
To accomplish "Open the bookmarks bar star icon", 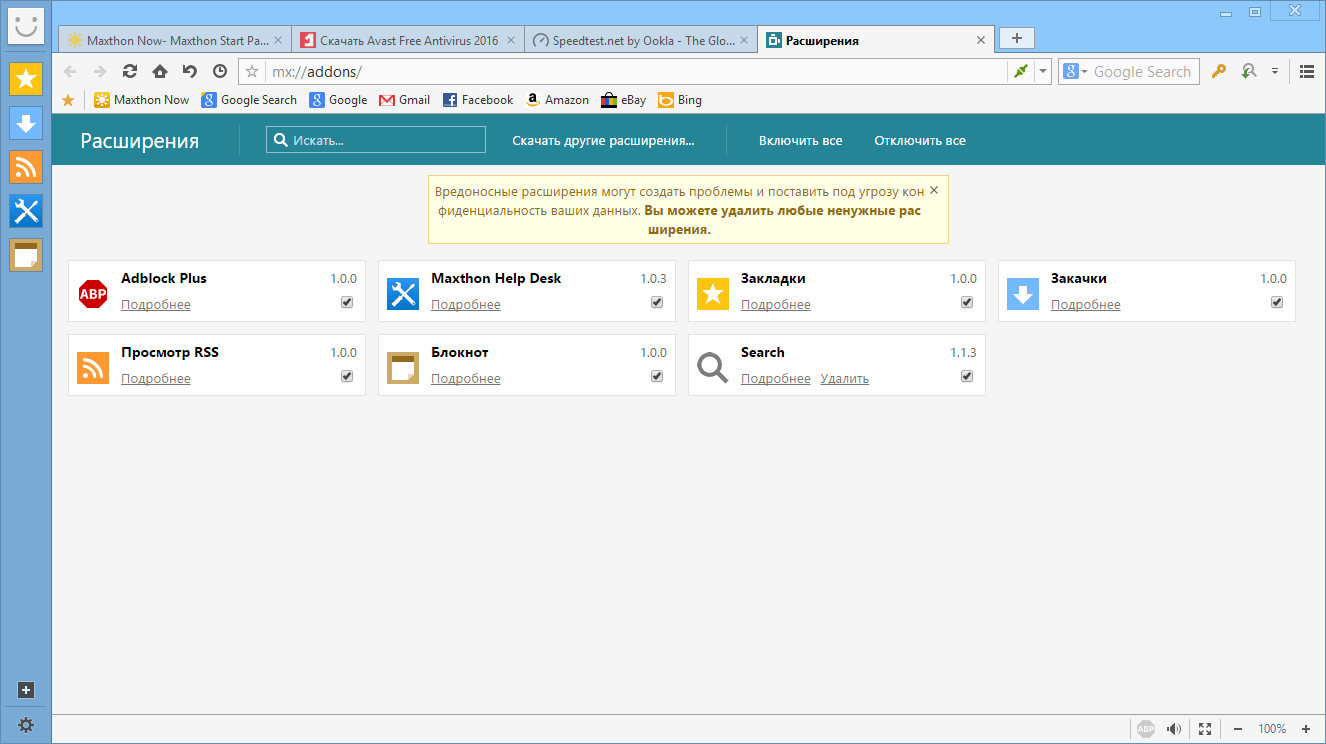I will pyautogui.click(x=68, y=100).
